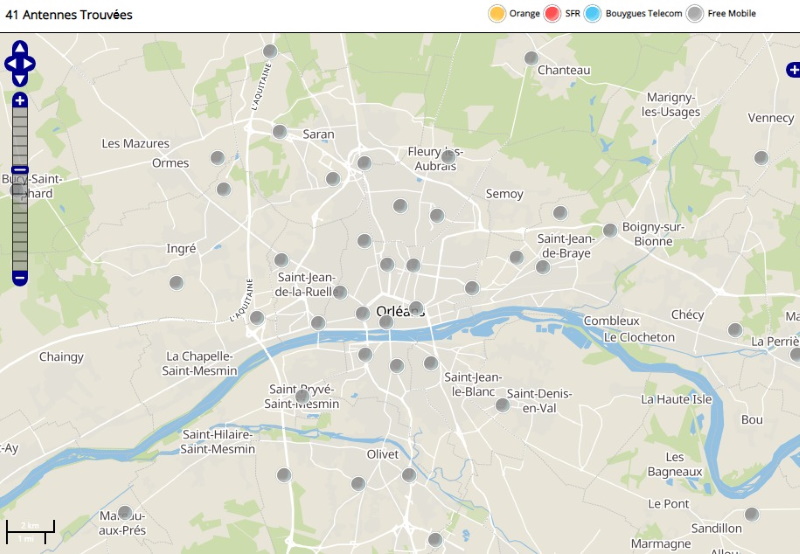Screen dimensions: 800x554
Task: Click the Orléans city label on map
Action: click(x=399, y=312)
